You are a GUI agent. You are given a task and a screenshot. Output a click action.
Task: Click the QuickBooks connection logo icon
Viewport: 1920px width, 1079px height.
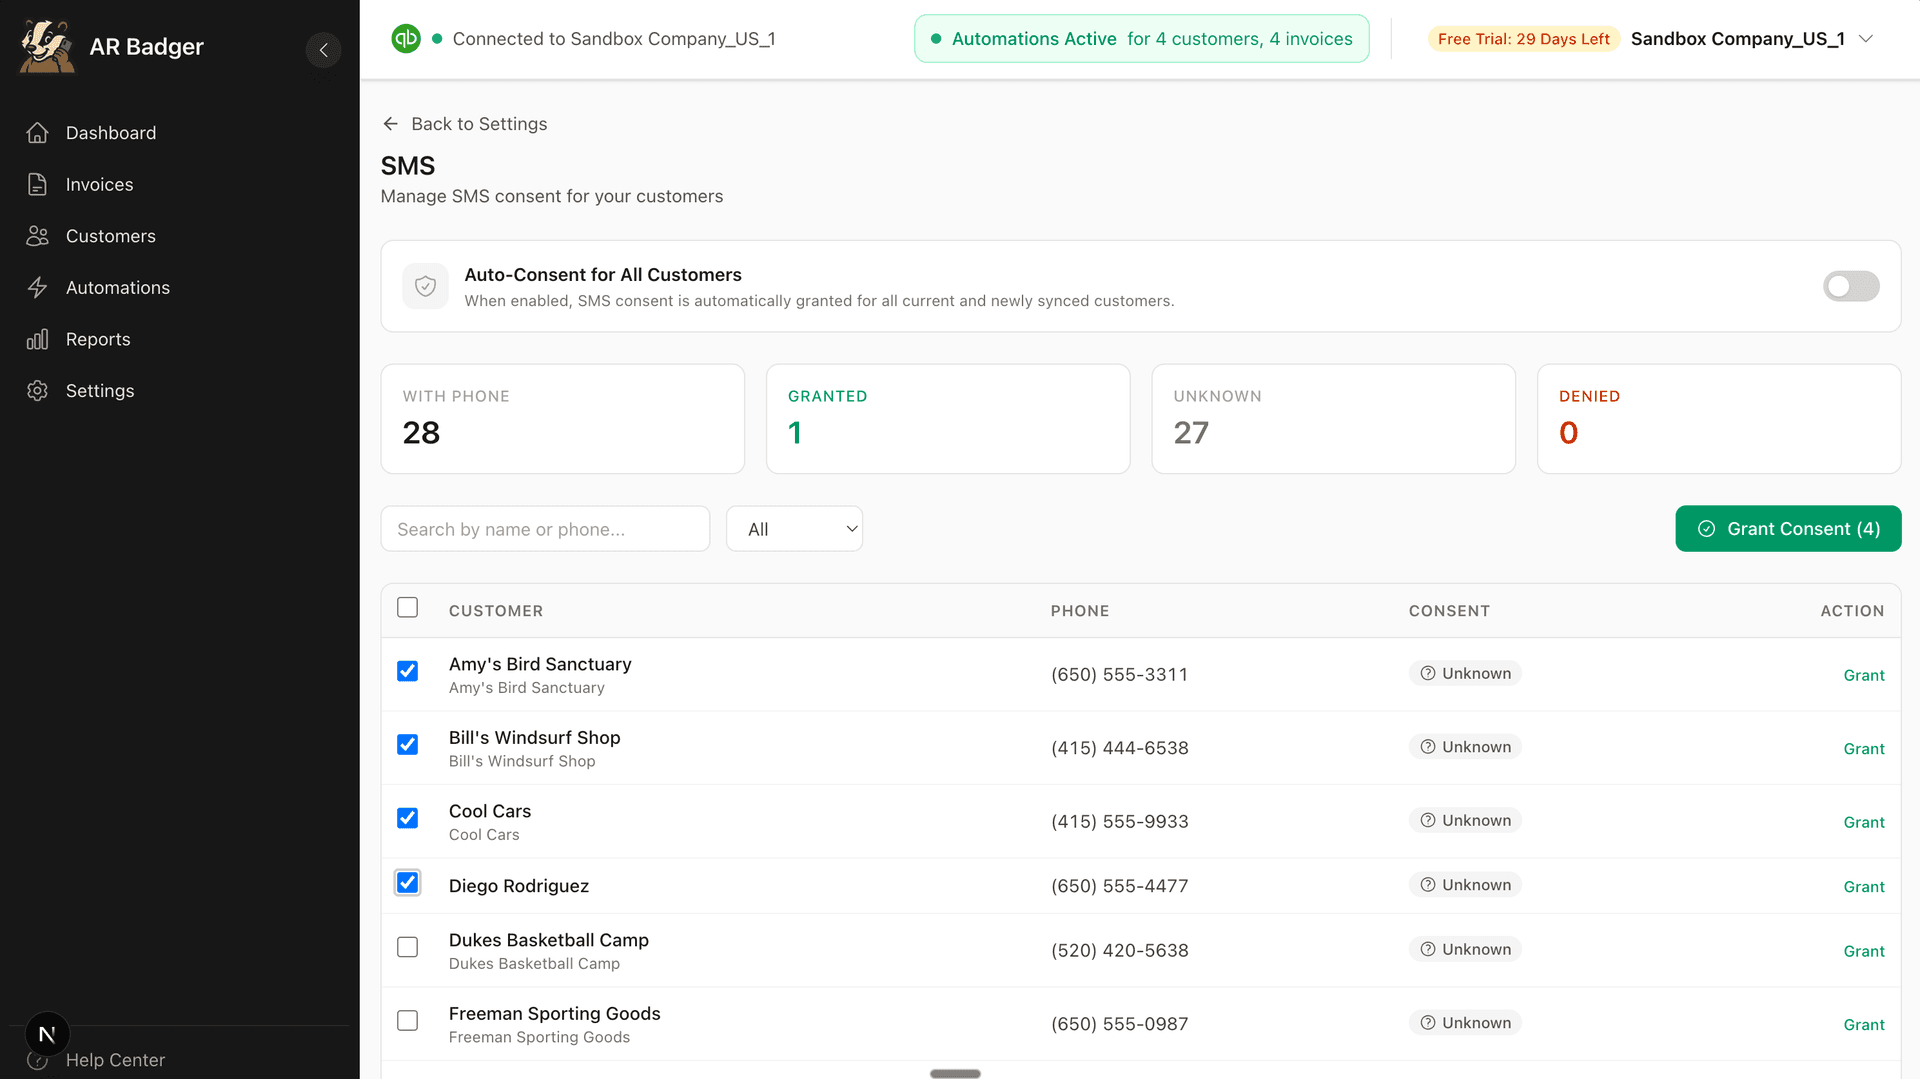coord(405,38)
